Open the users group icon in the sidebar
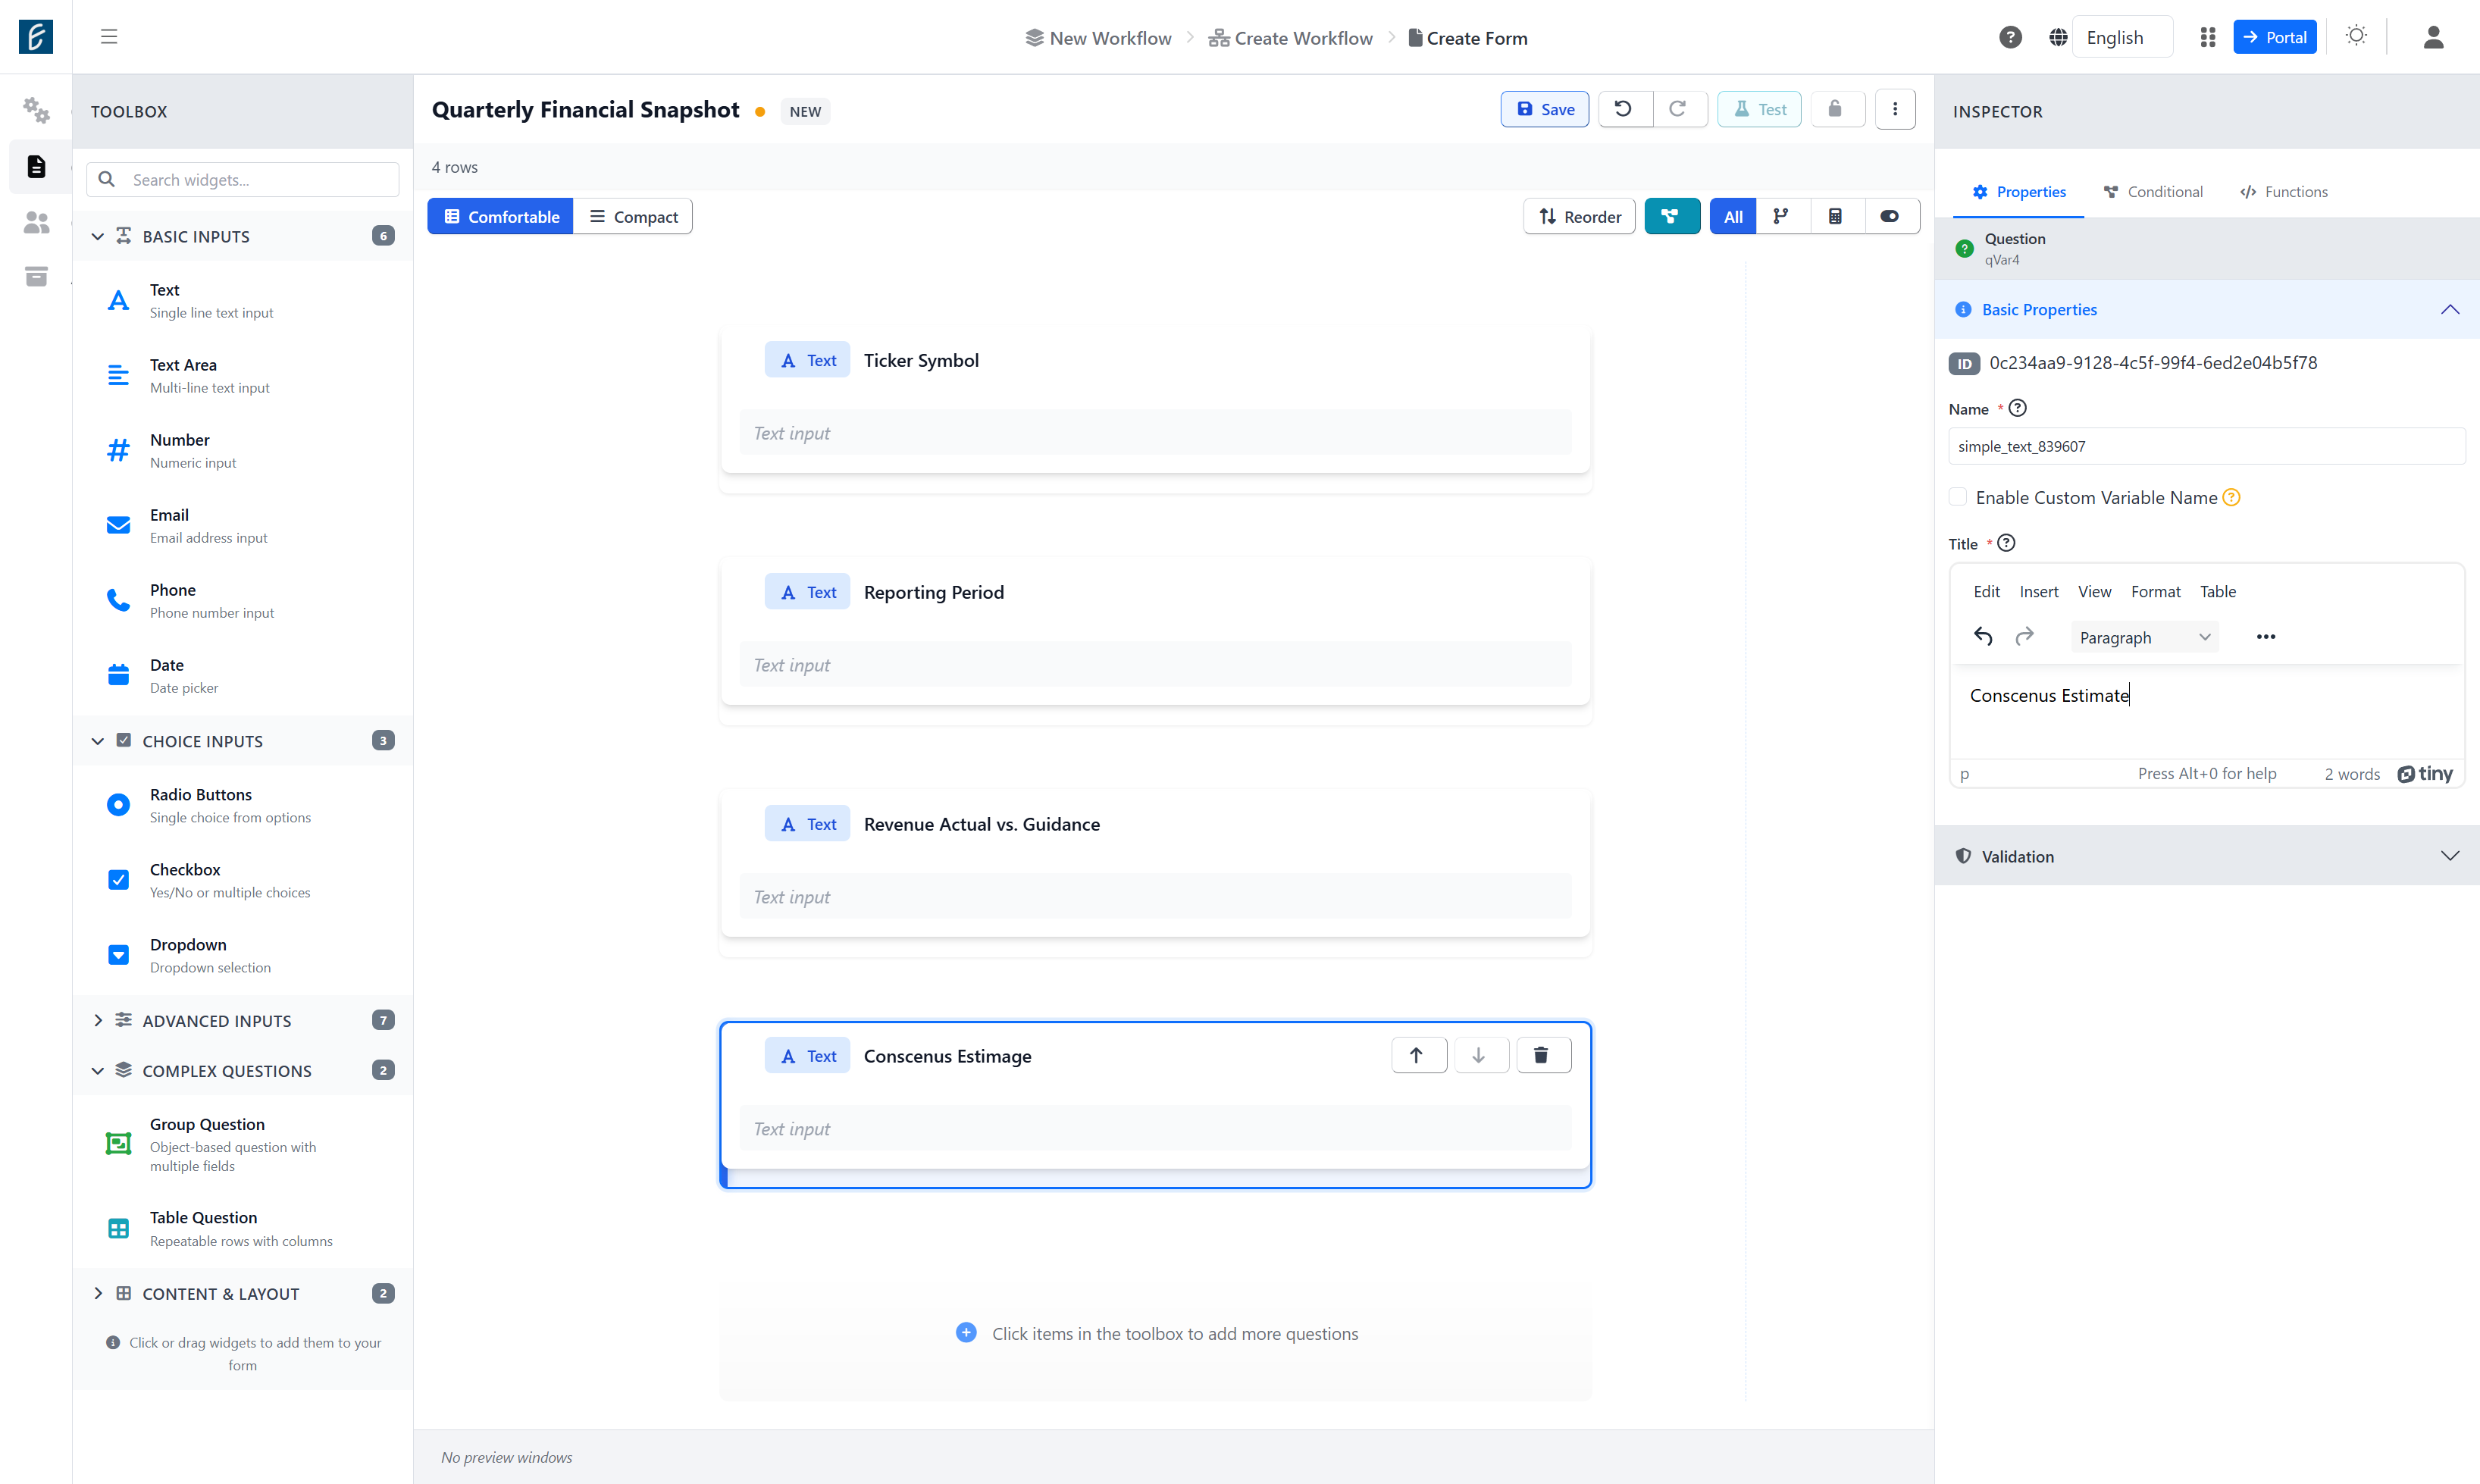Image resolution: width=2480 pixels, height=1484 pixels. [36, 222]
